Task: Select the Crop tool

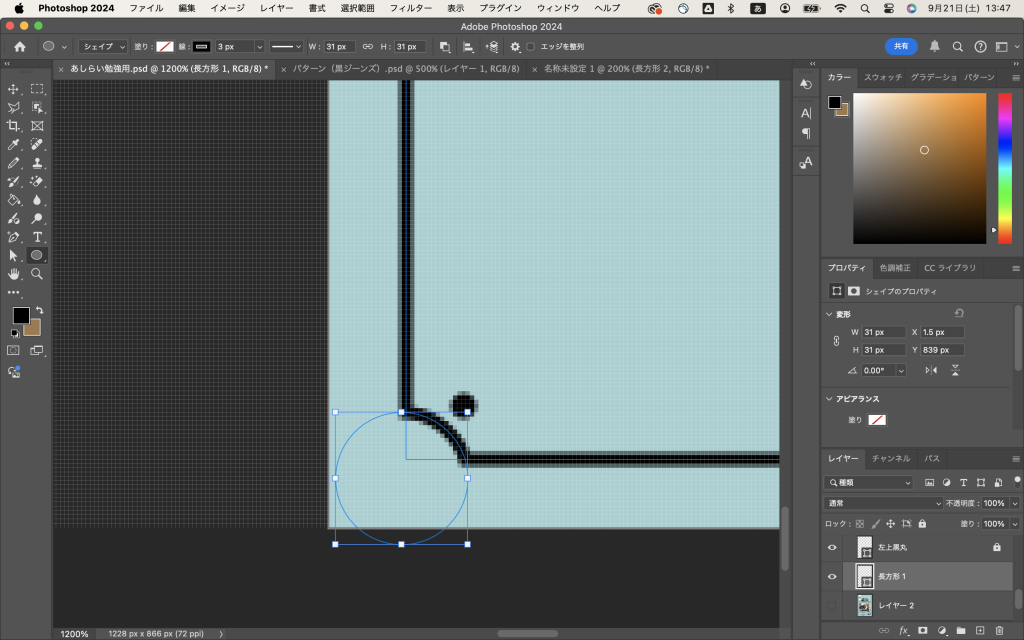Action: (x=14, y=126)
